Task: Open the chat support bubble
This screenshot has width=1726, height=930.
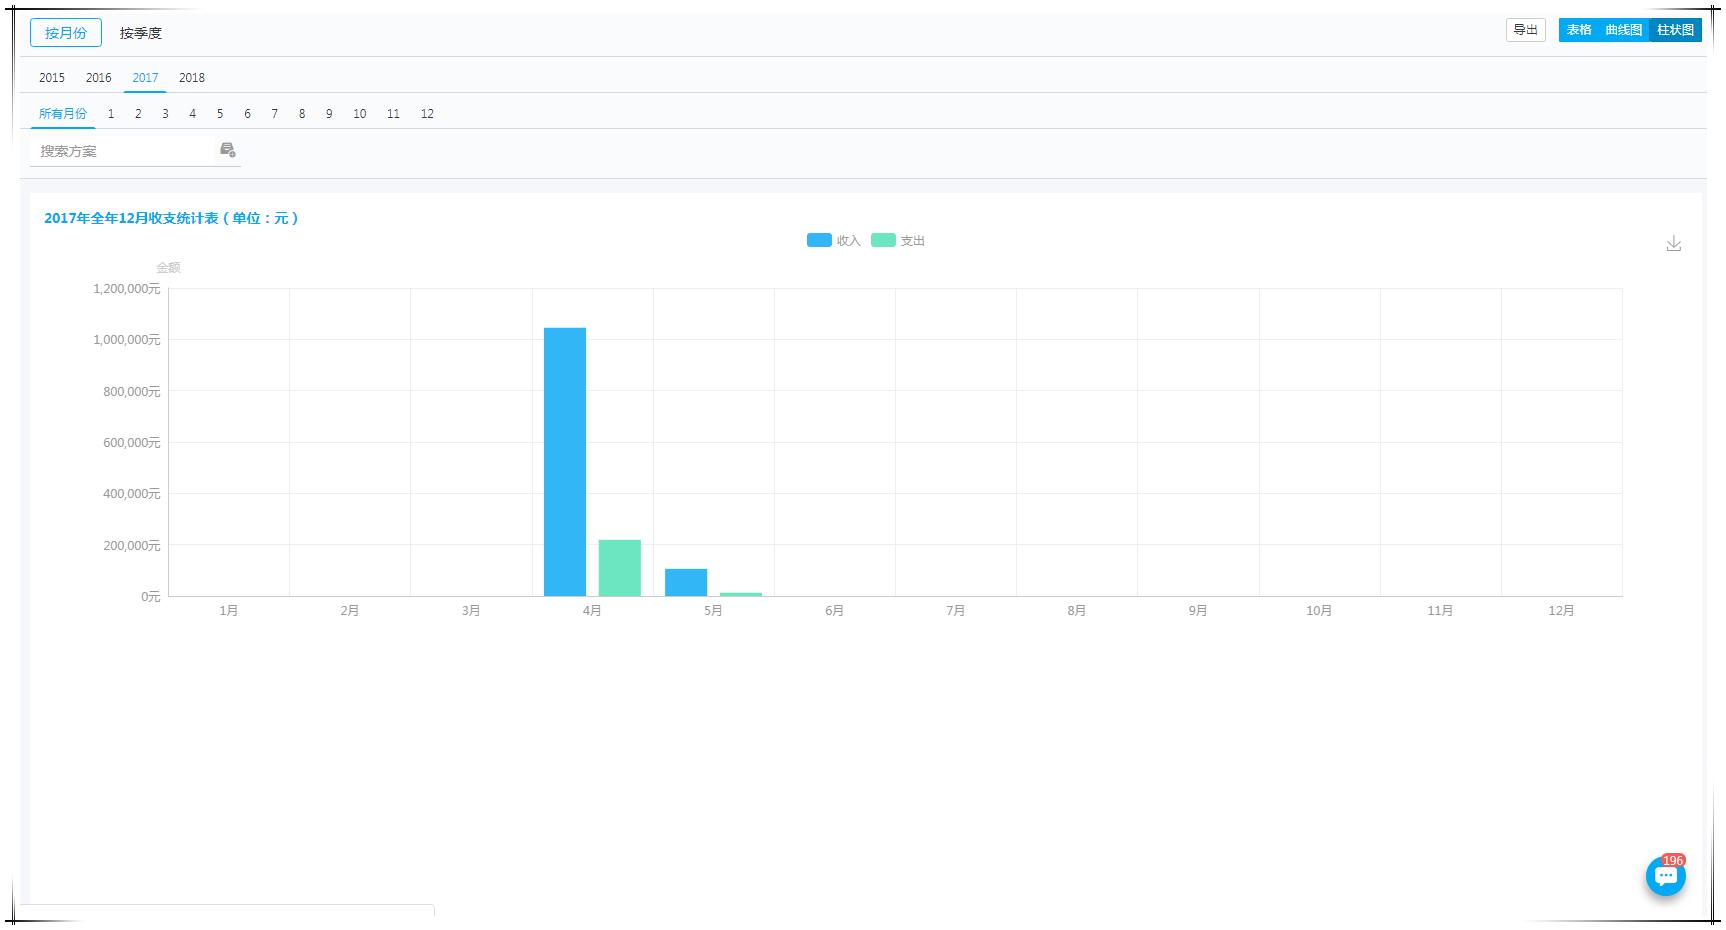Action: [1665, 876]
